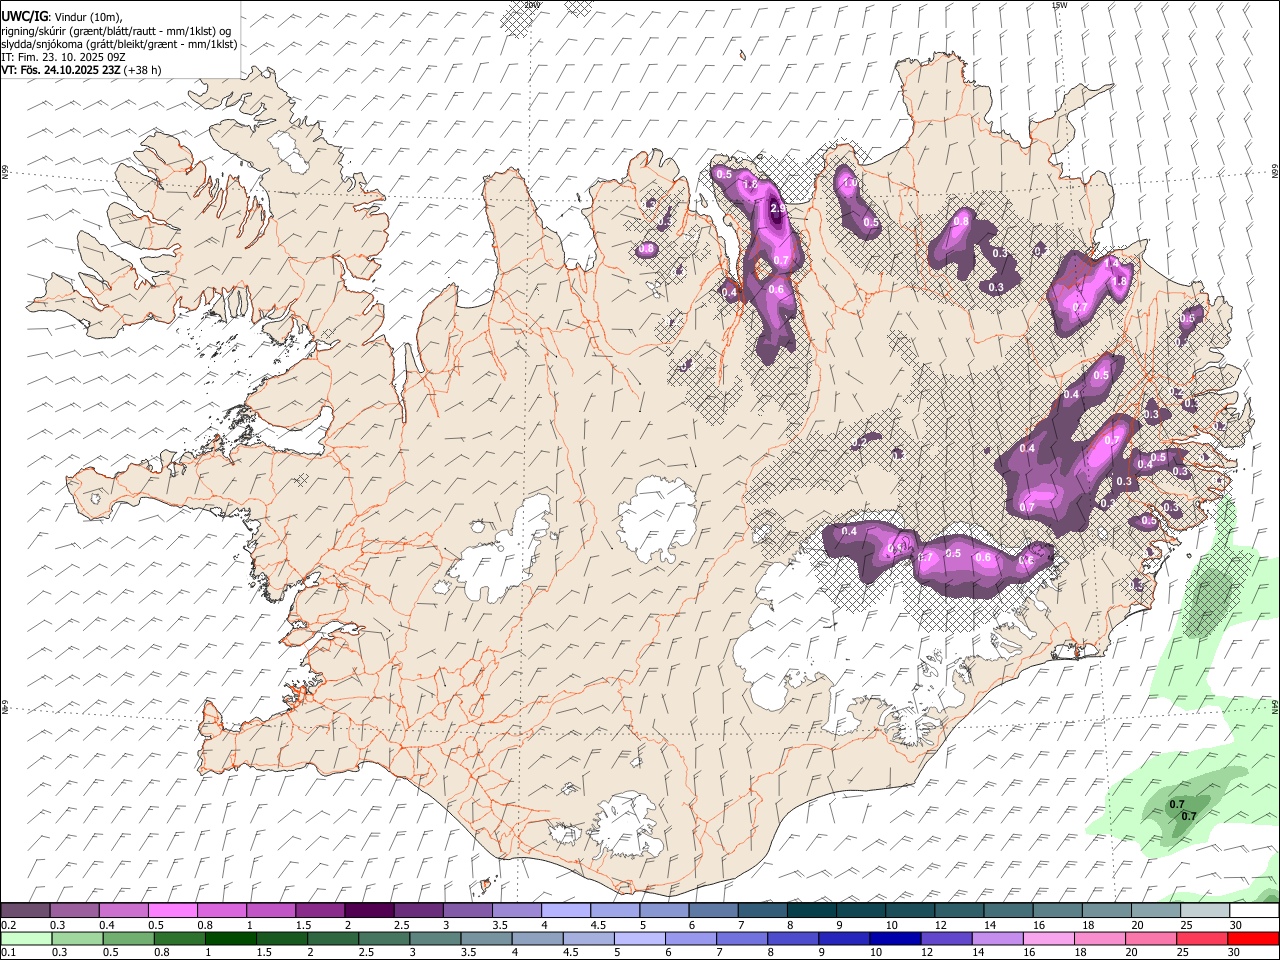Click the 'slydda/snjókoma' legend description line
Image resolution: width=1280 pixels, height=960 pixels.
coord(119,44)
